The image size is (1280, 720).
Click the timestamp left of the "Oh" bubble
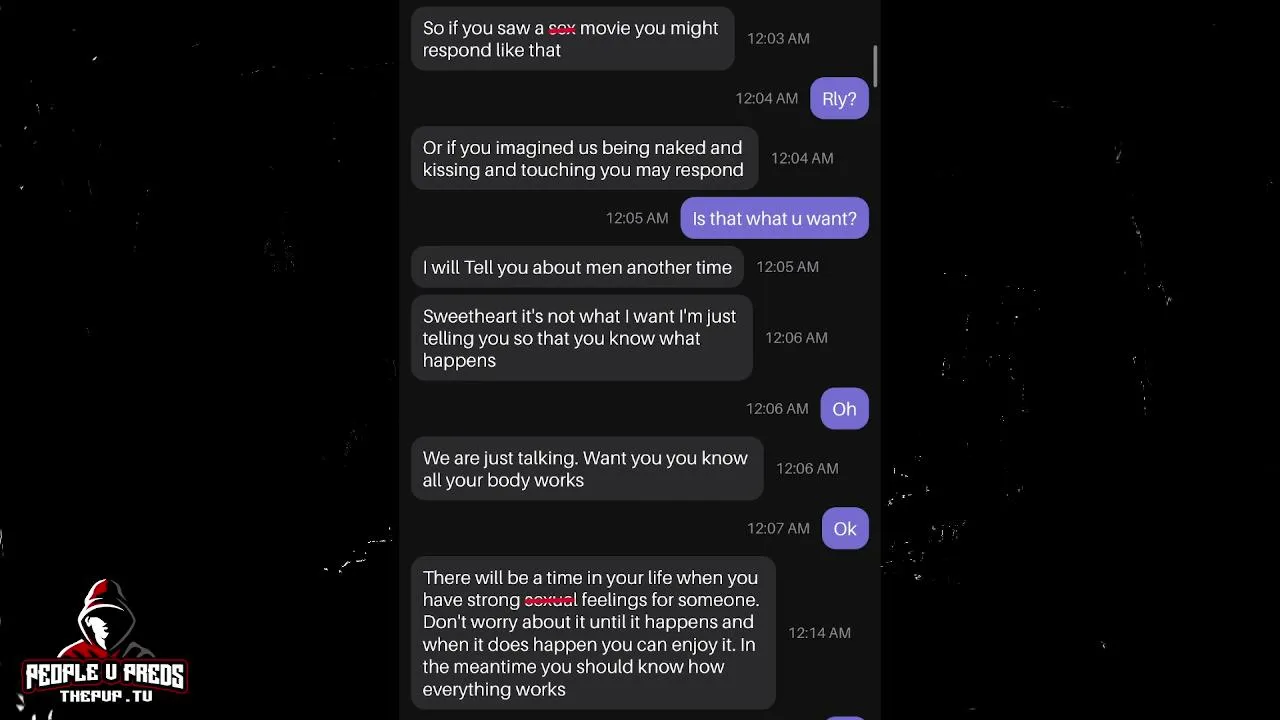tap(777, 409)
